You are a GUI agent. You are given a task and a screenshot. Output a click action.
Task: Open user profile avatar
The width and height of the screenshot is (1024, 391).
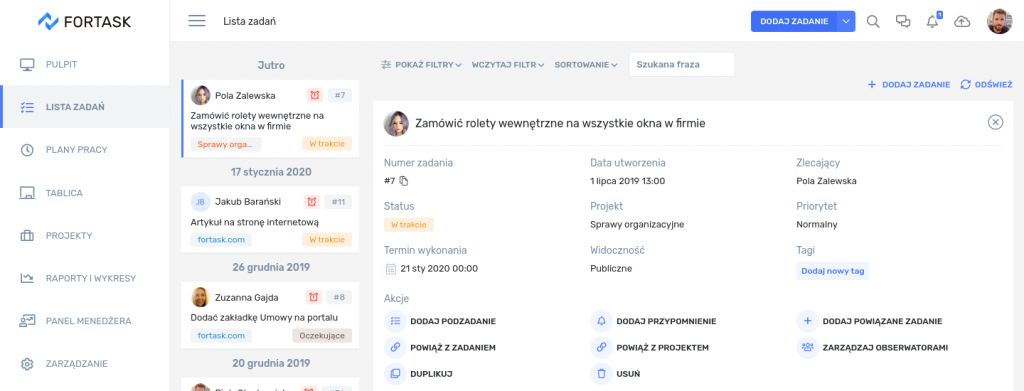pos(999,21)
